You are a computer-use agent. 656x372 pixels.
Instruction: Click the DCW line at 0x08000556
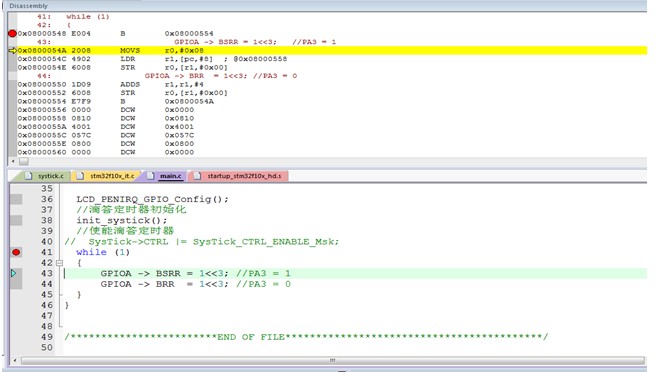pyautogui.click(x=106, y=110)
